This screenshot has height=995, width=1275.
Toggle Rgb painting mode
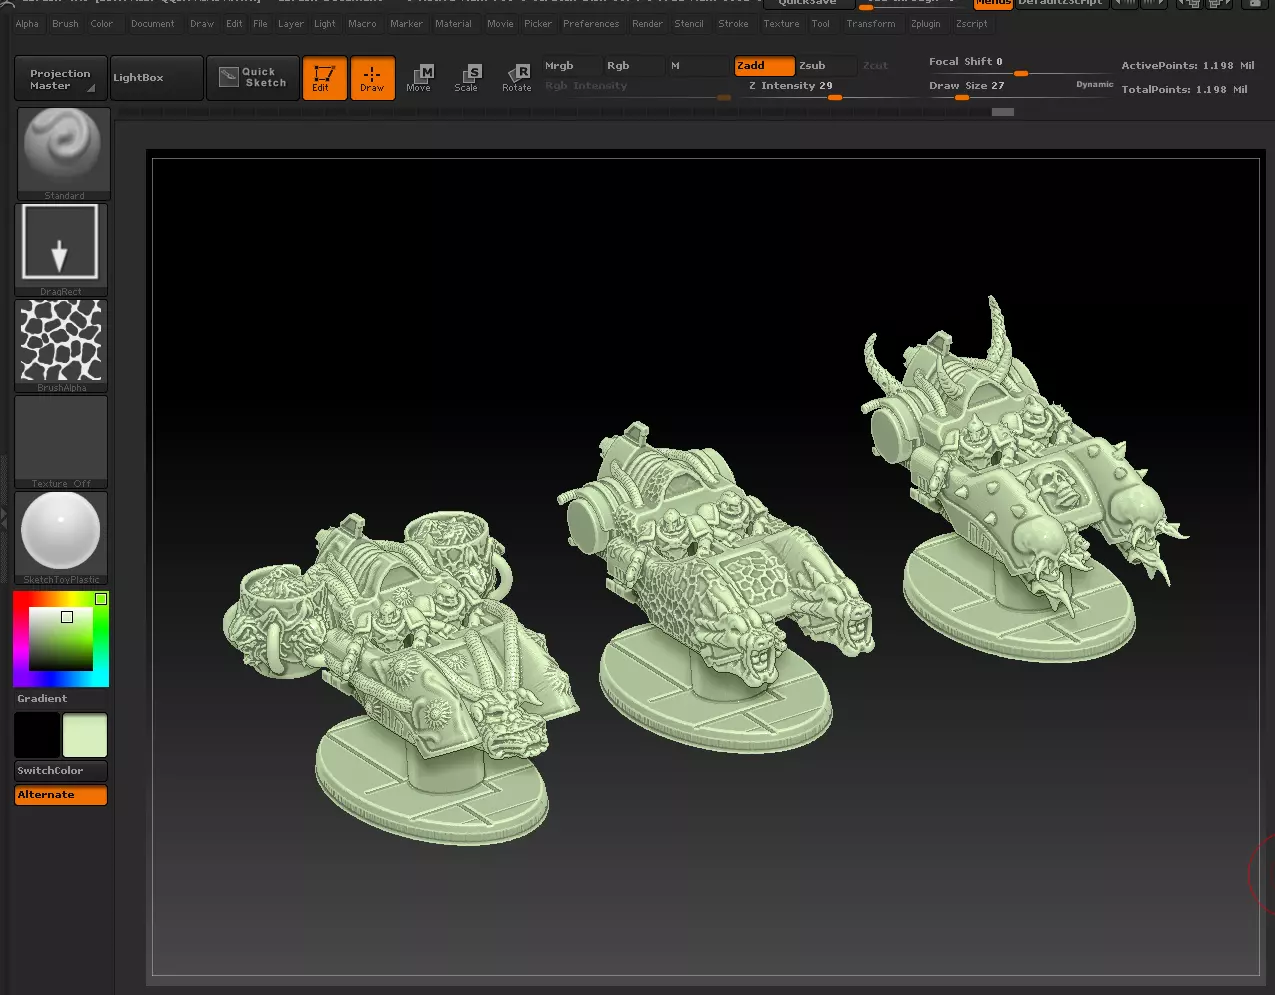coord(634,66)
